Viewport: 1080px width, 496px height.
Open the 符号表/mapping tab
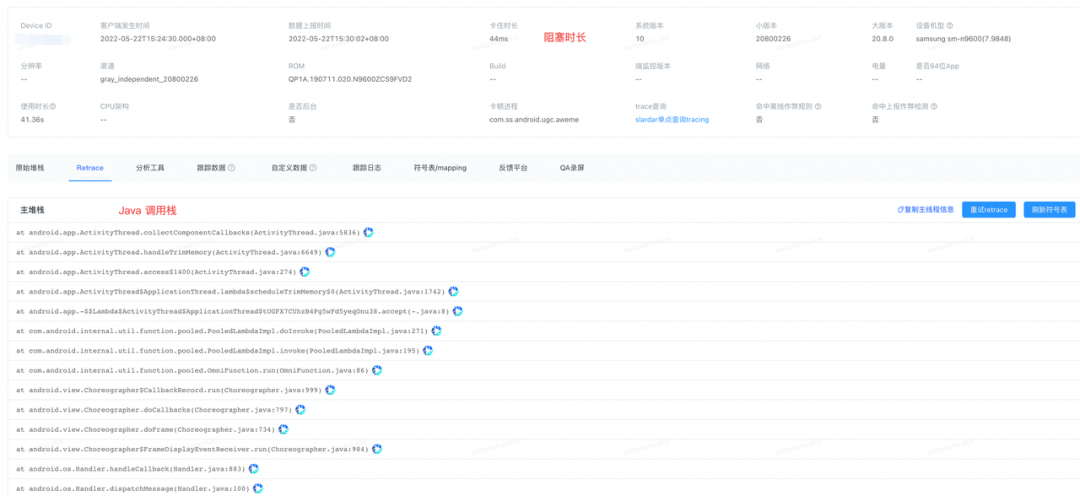point(440,167)
